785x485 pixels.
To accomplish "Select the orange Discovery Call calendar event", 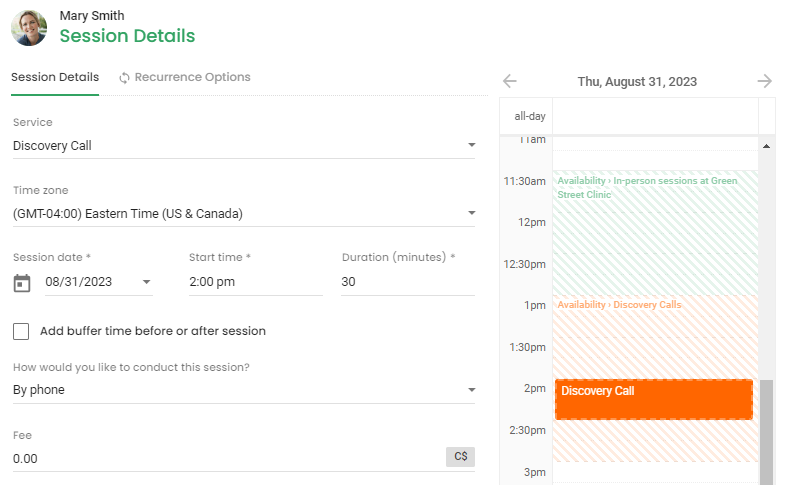I will tap(654, 399).
